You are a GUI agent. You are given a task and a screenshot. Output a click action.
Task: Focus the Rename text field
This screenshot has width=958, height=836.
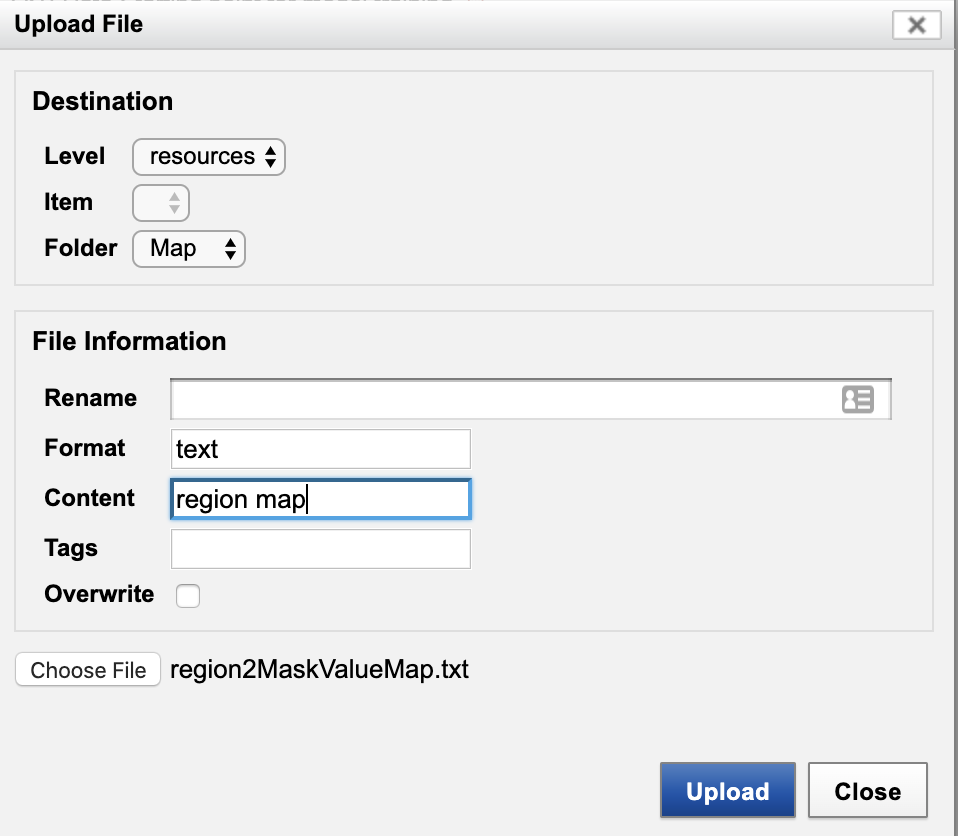pyautogui.click(x=500, y=400)
